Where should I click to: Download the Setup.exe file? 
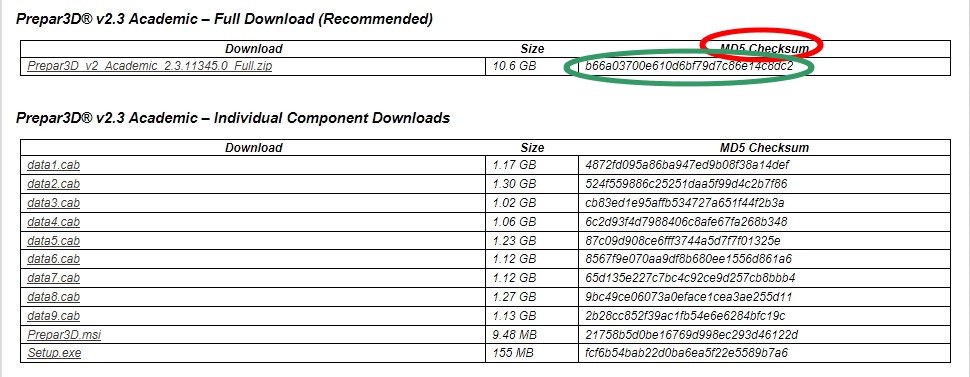click(x=54, y=353)
